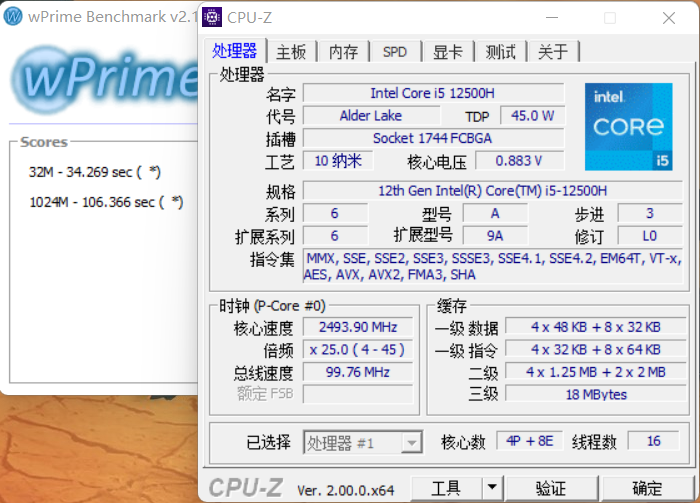Click the 确定 button
The height and width of the screenshot is (503, 700).
click(647, 488)
